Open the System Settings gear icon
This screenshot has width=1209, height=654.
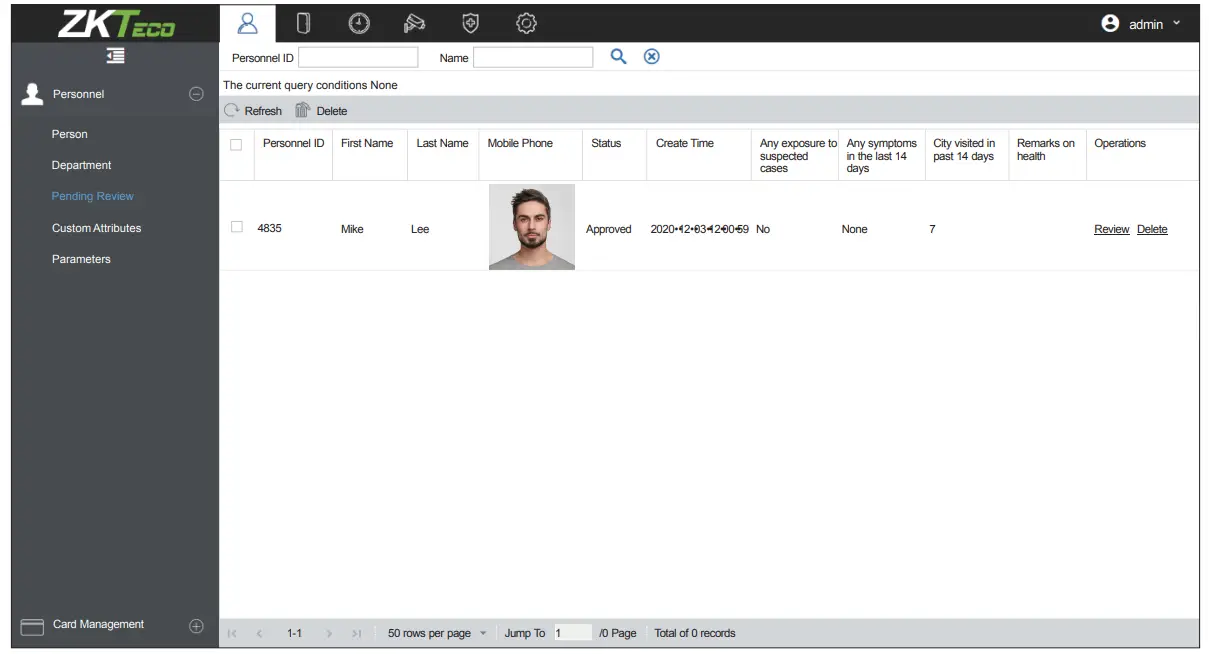tap(526, 23)
